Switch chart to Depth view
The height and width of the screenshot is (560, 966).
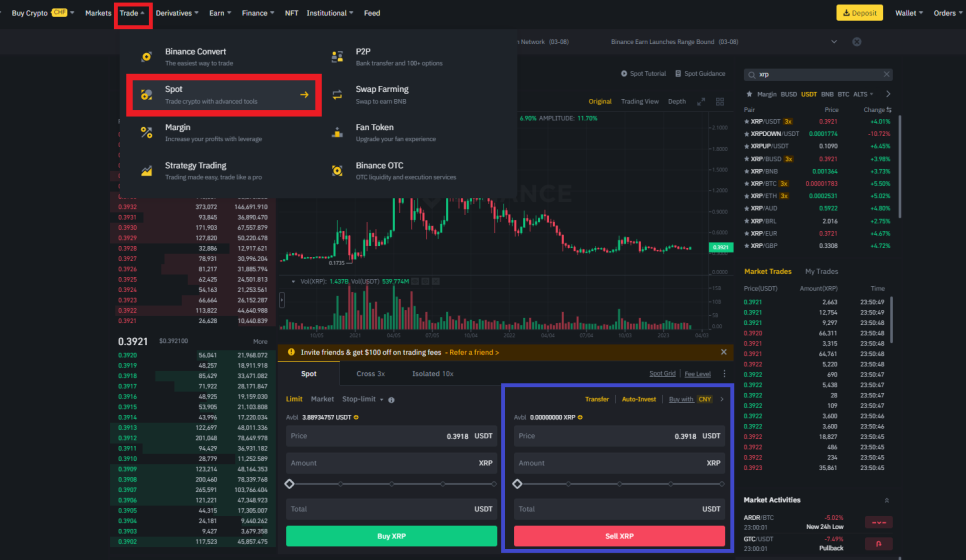(676, 102)
